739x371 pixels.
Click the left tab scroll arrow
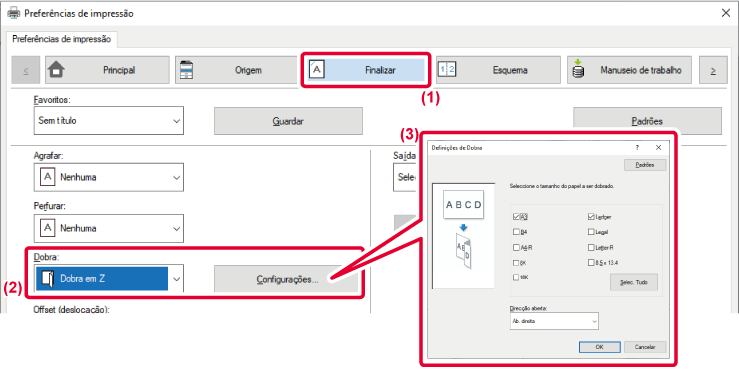click(x=25, y=70)
